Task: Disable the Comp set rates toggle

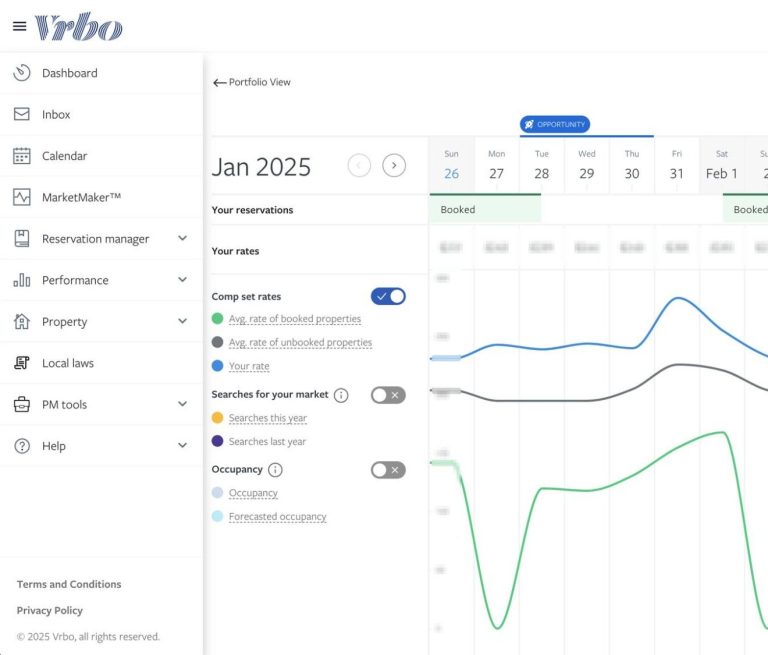Action: coord(388,296)
